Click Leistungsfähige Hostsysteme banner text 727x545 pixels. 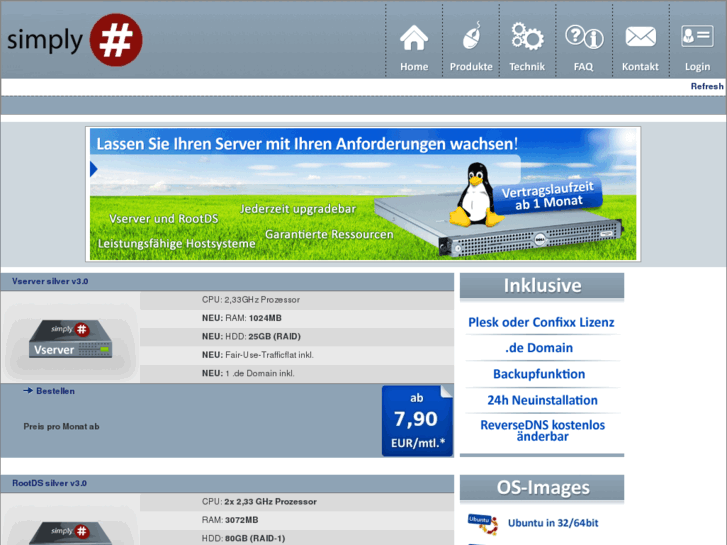click(177, 244)
